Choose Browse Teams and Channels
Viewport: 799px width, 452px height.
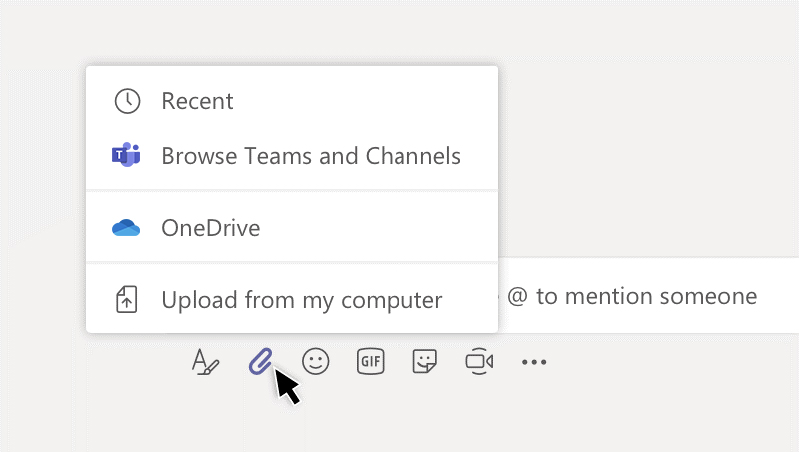point(292,155)
